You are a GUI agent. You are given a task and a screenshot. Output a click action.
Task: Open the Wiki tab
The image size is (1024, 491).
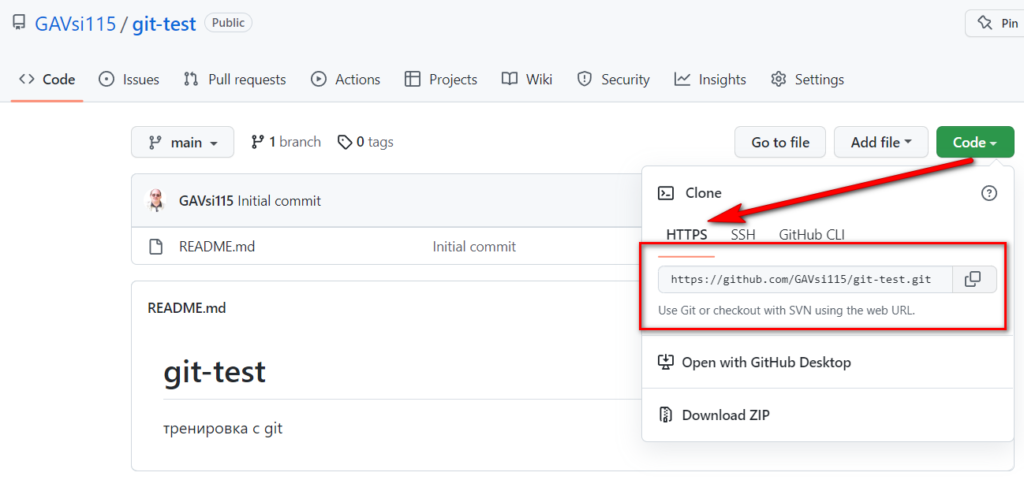(527, 80)
